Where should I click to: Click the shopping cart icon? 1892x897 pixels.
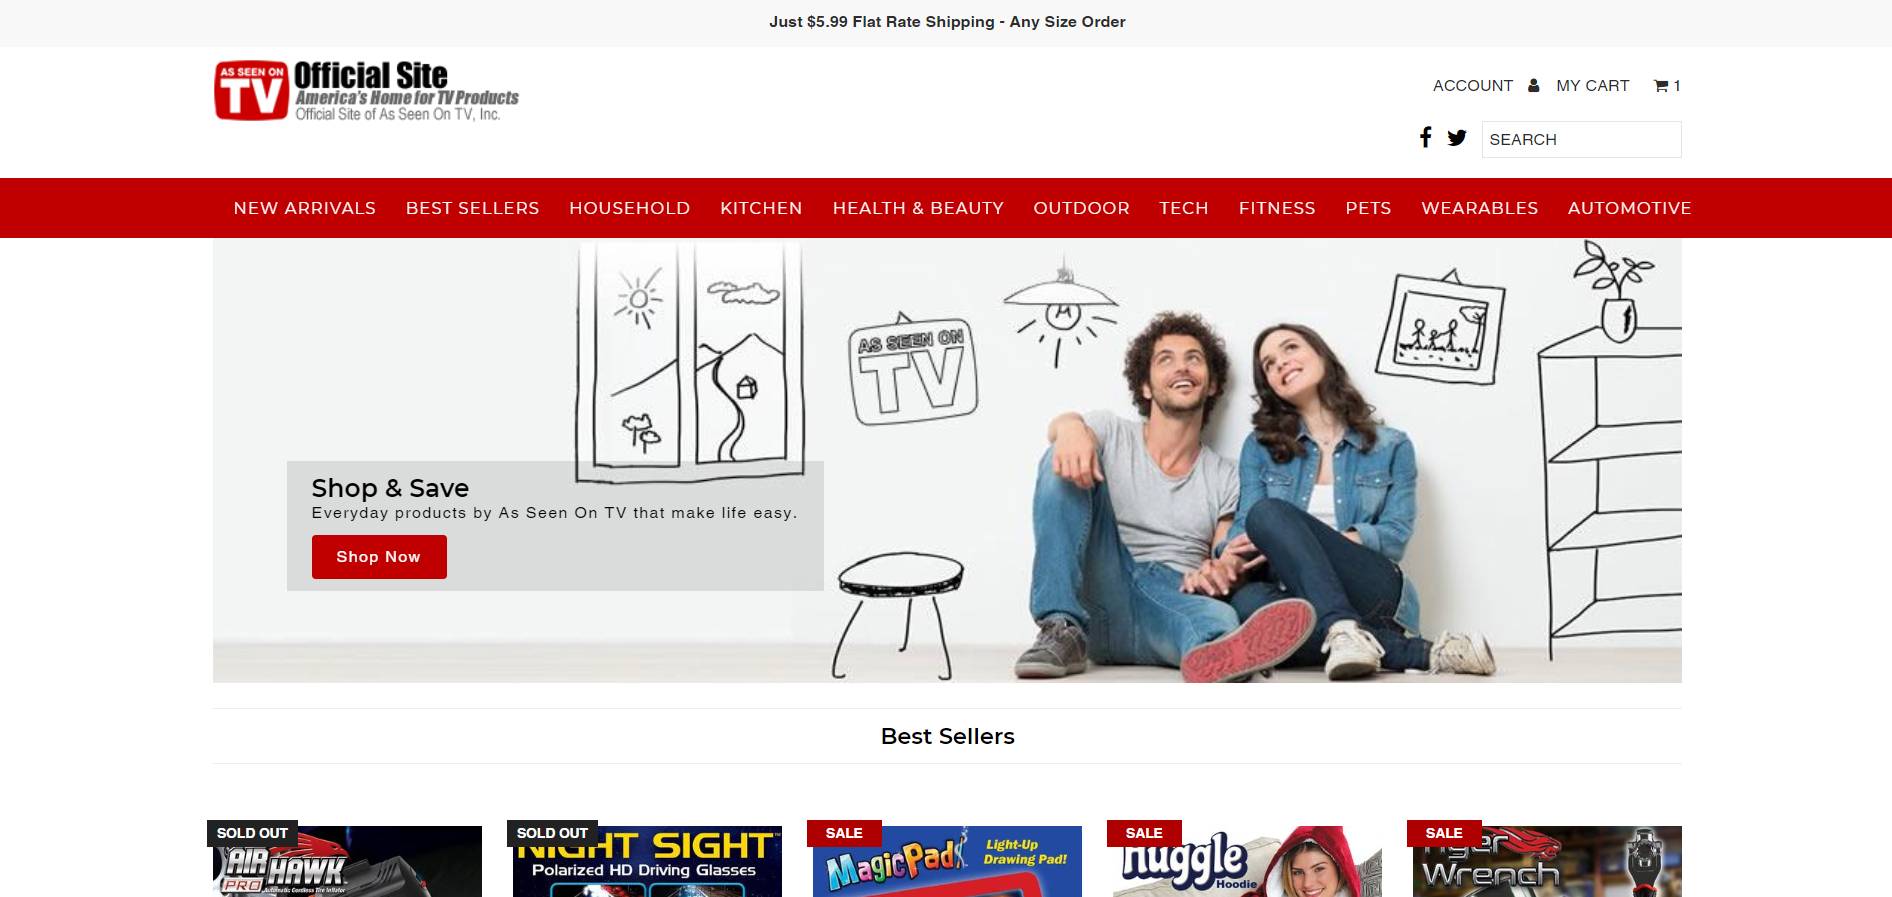(1660, 86)
